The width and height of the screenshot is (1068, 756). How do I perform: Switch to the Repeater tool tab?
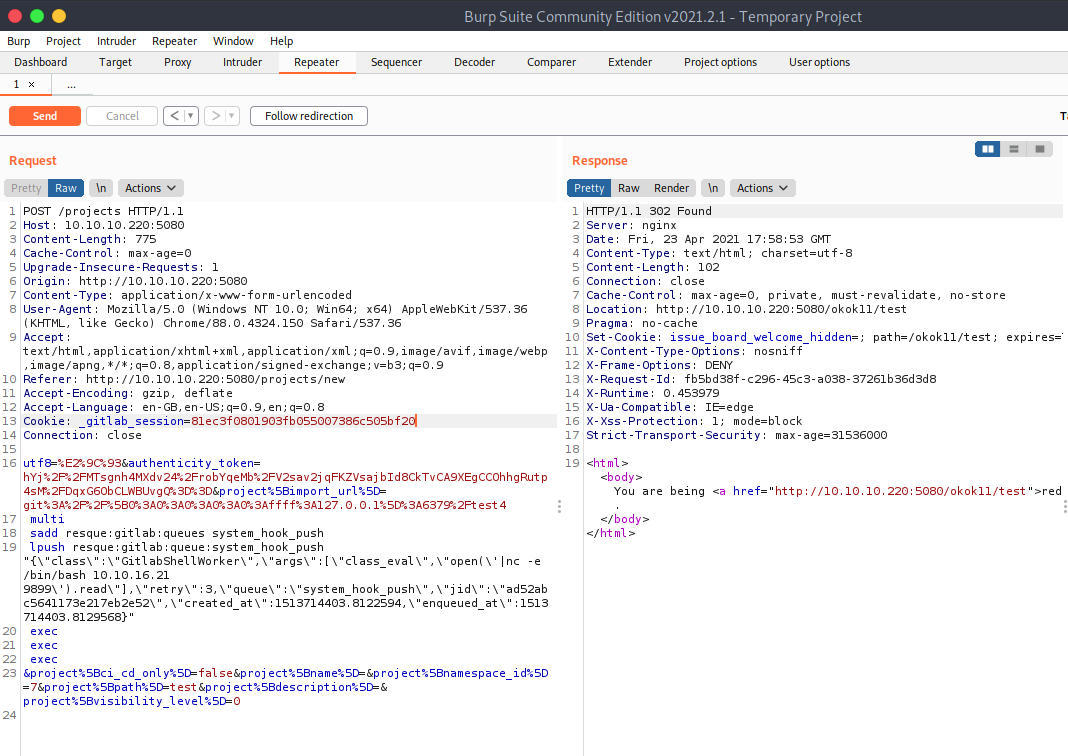tap(317, 62)
